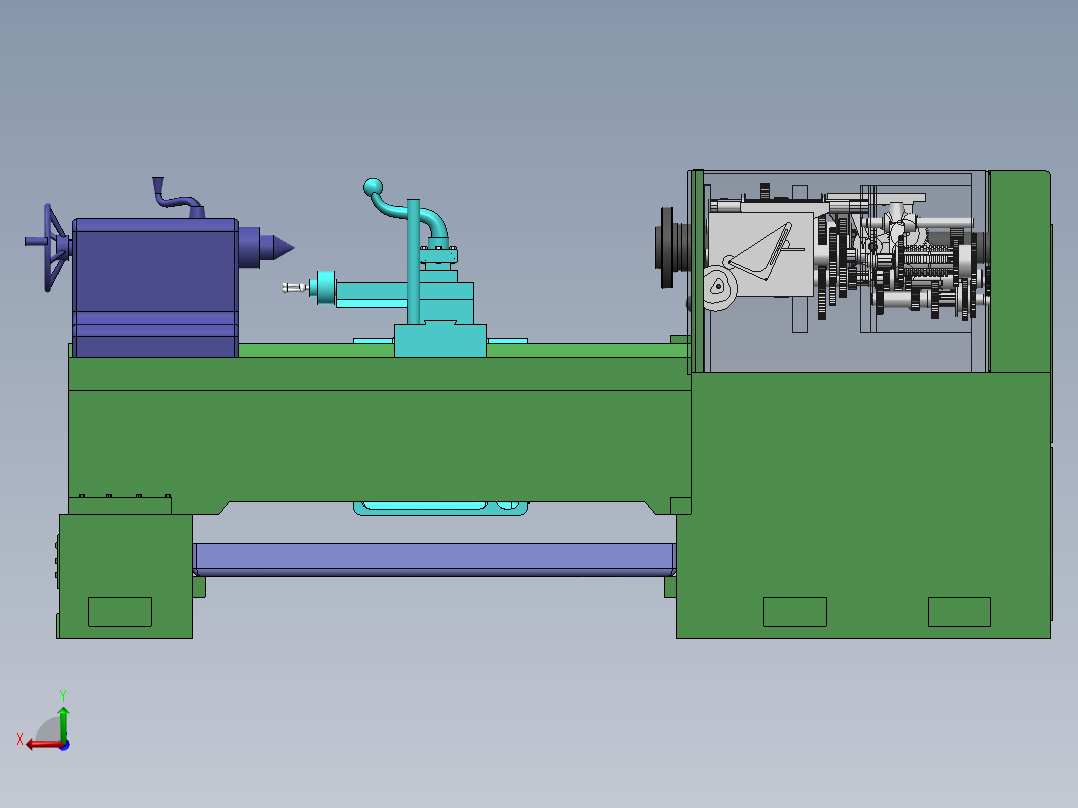Click the green headstock base cabinet

coord(864,505)
